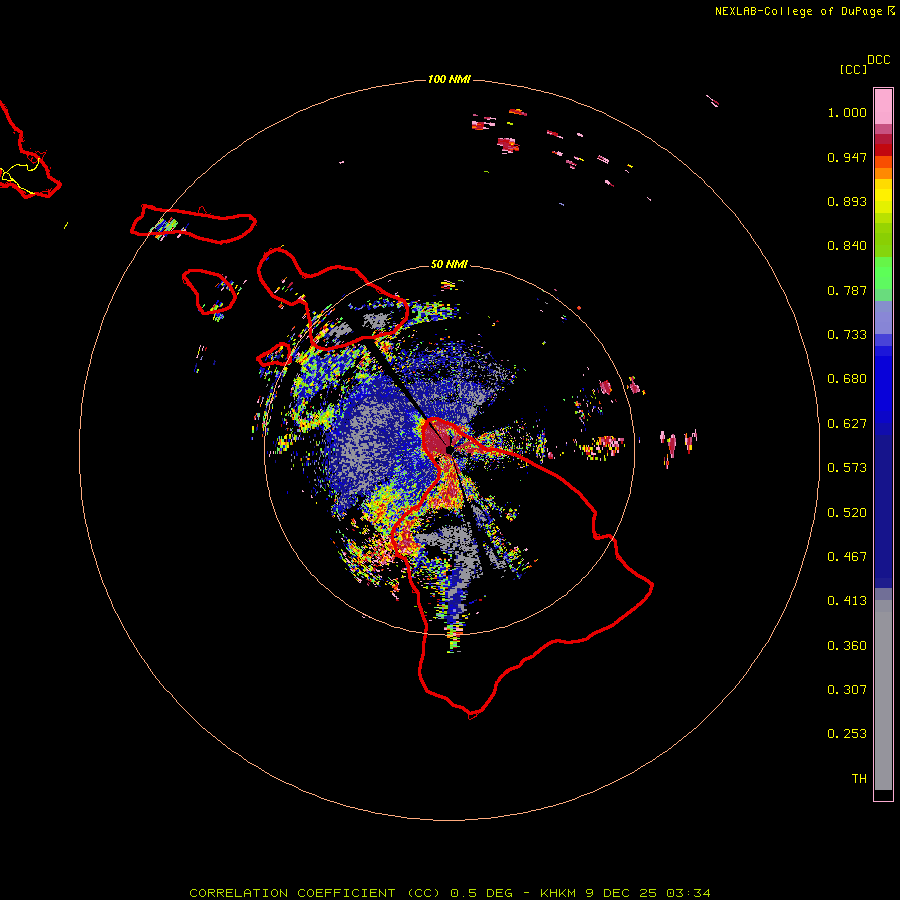Click the black radar site marker at center
Image resolution: width=900 pixels, height=900 pixels.
[449, 449]
